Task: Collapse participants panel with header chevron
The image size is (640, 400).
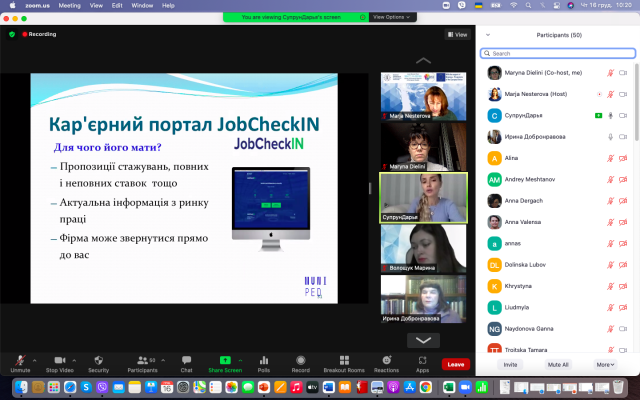Action: point(488,35)
